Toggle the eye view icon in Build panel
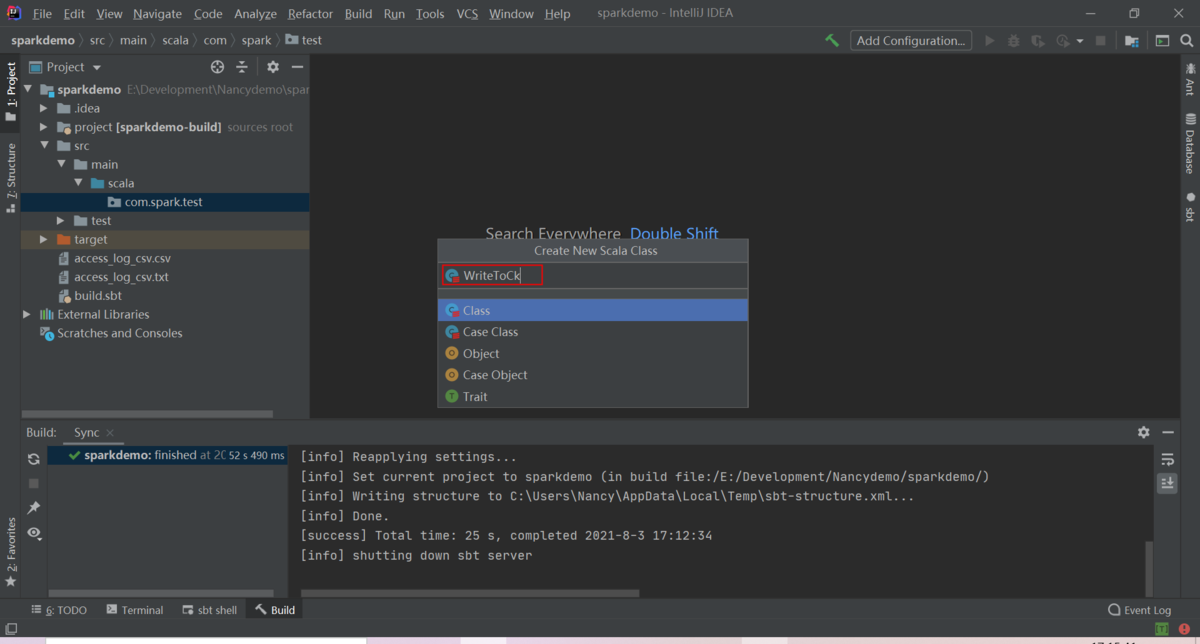The height and width of the screenshot is (644, 1200). click(x=34, y=533)
